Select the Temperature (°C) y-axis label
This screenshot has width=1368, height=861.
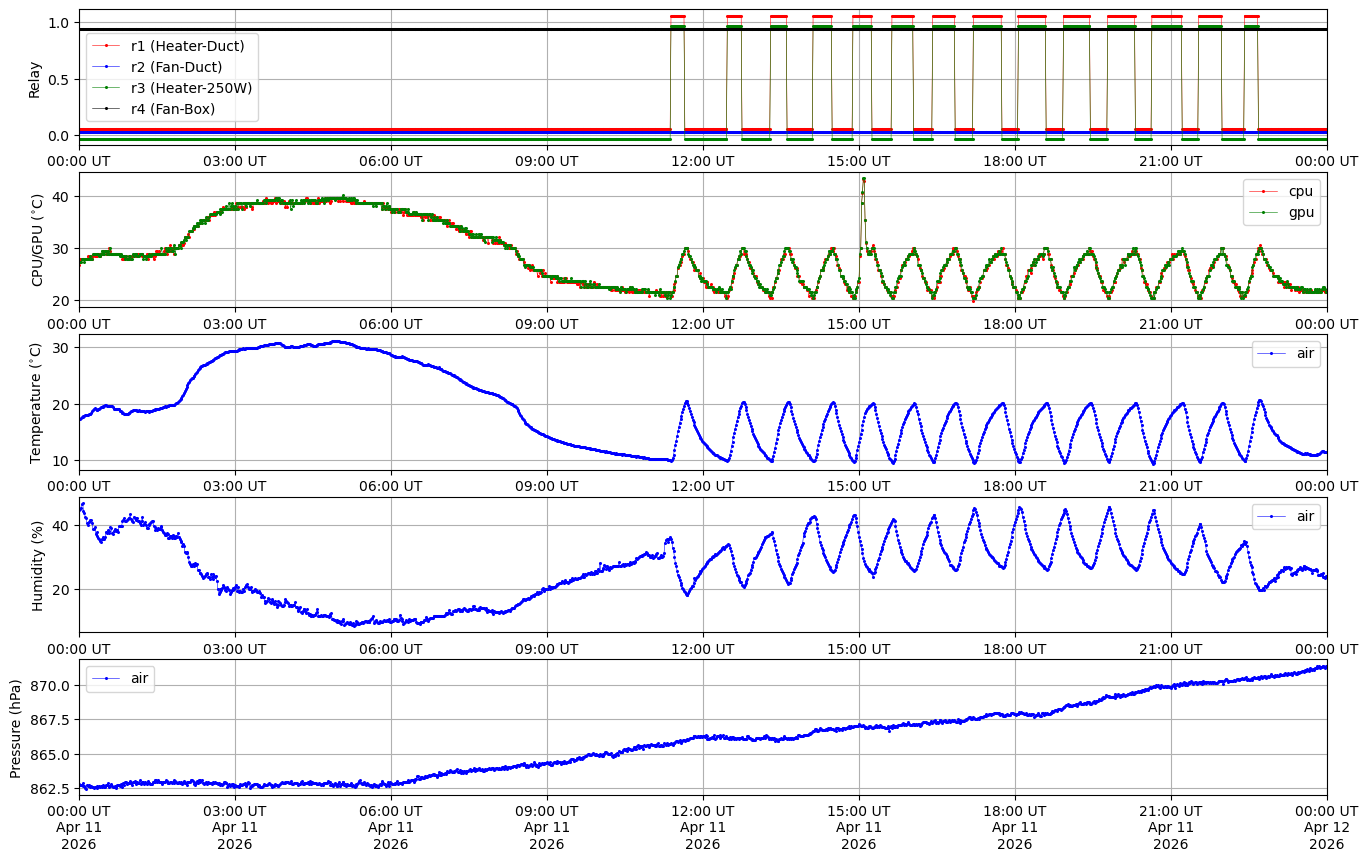[x=35, y=402]
